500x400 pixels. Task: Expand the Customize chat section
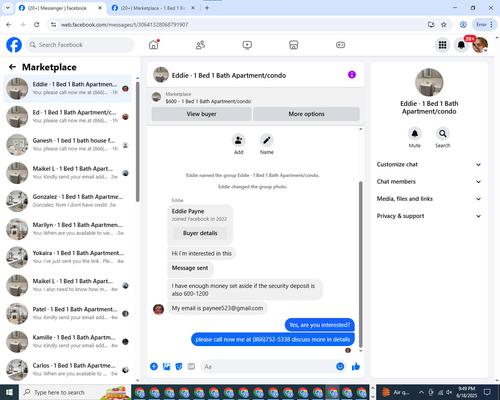[429, 164]
